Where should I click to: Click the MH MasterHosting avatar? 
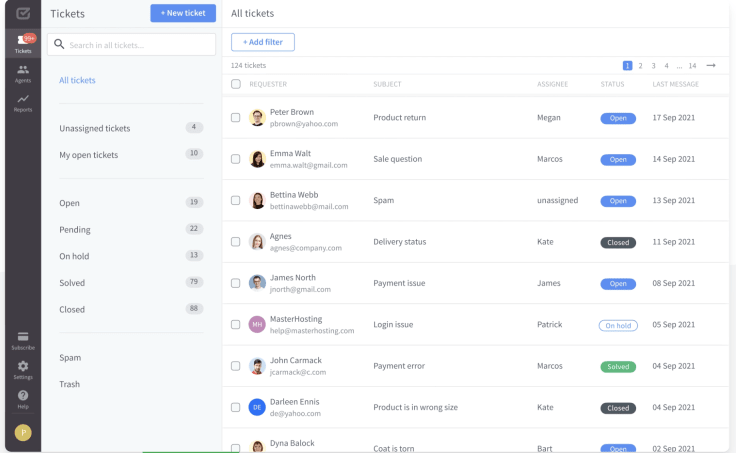pos(257,324)
